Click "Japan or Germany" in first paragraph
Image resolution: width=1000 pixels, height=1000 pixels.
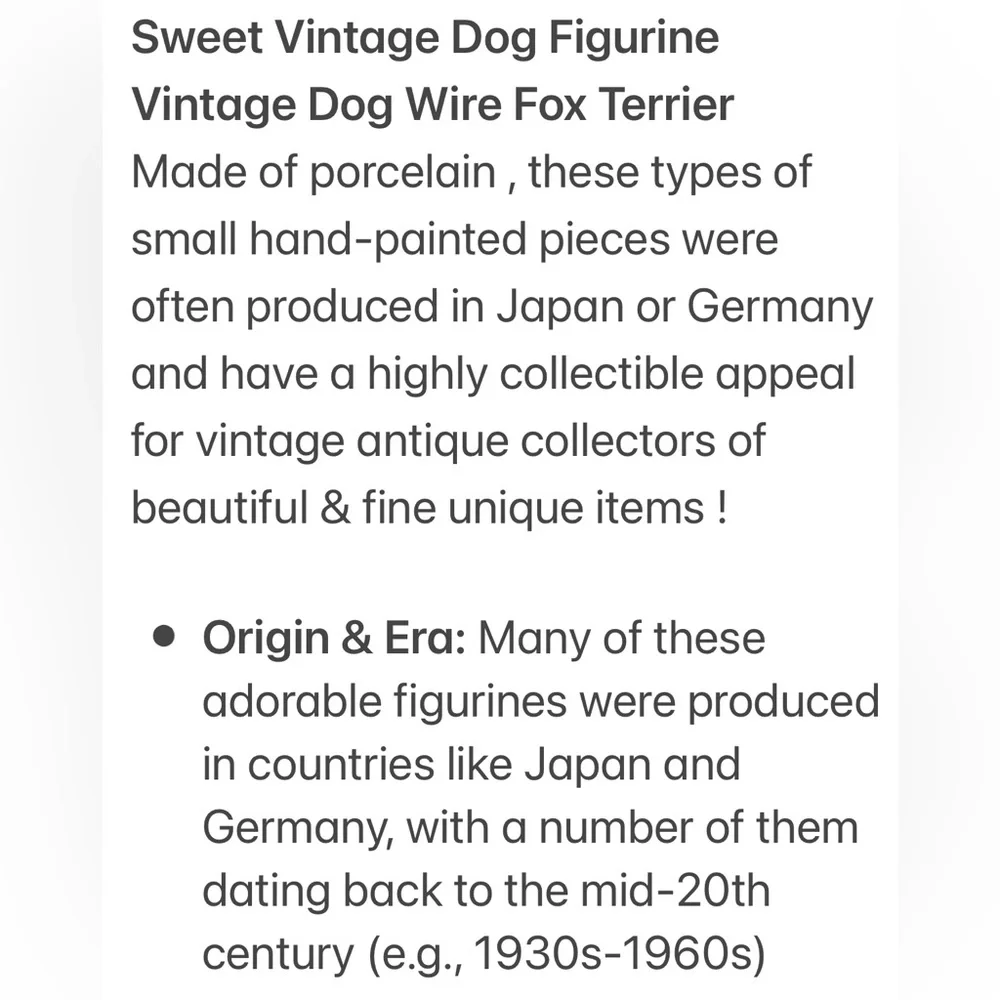(x=684, y=307)
